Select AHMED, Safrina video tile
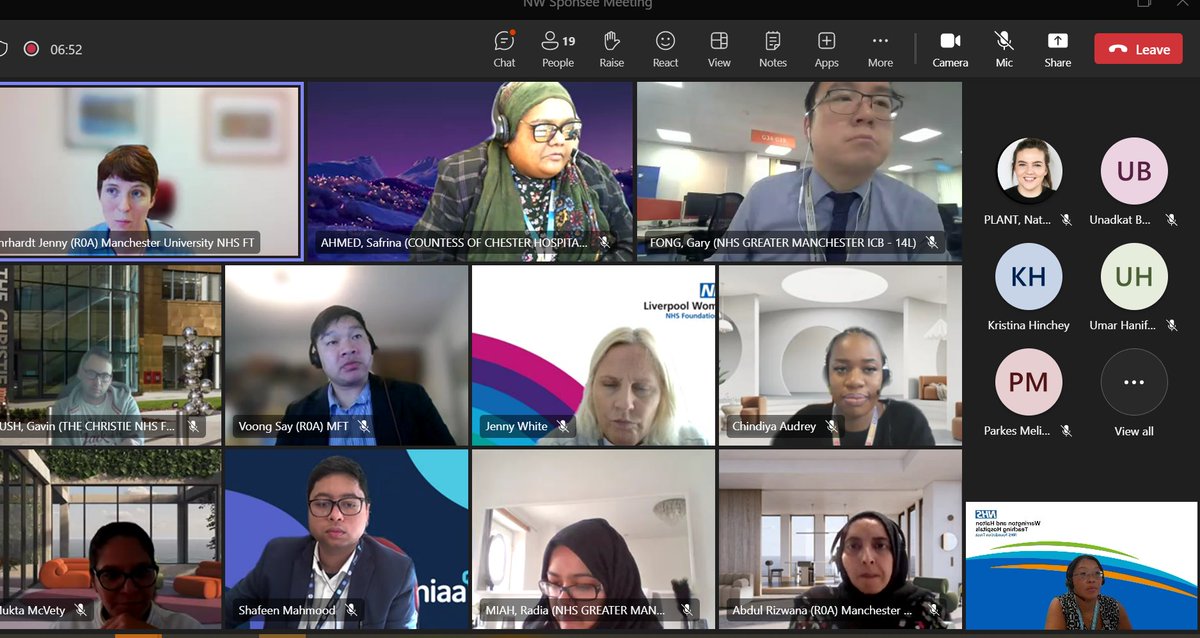This screenshot has height=638, width=1200. click(x=470, y=171)
